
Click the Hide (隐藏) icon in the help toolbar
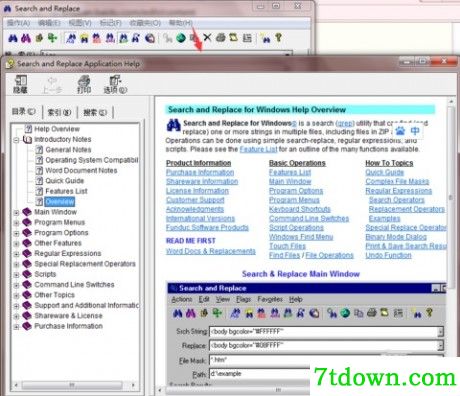(20, 84)
